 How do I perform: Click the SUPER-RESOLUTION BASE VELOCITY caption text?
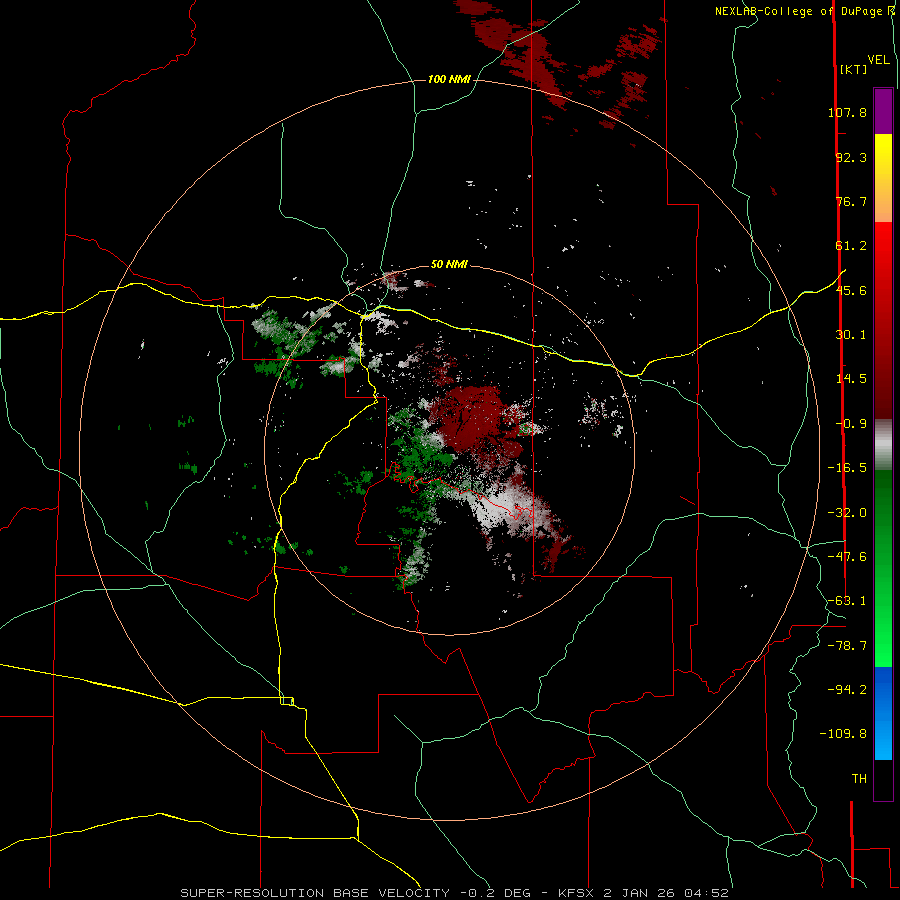(315, 893)
